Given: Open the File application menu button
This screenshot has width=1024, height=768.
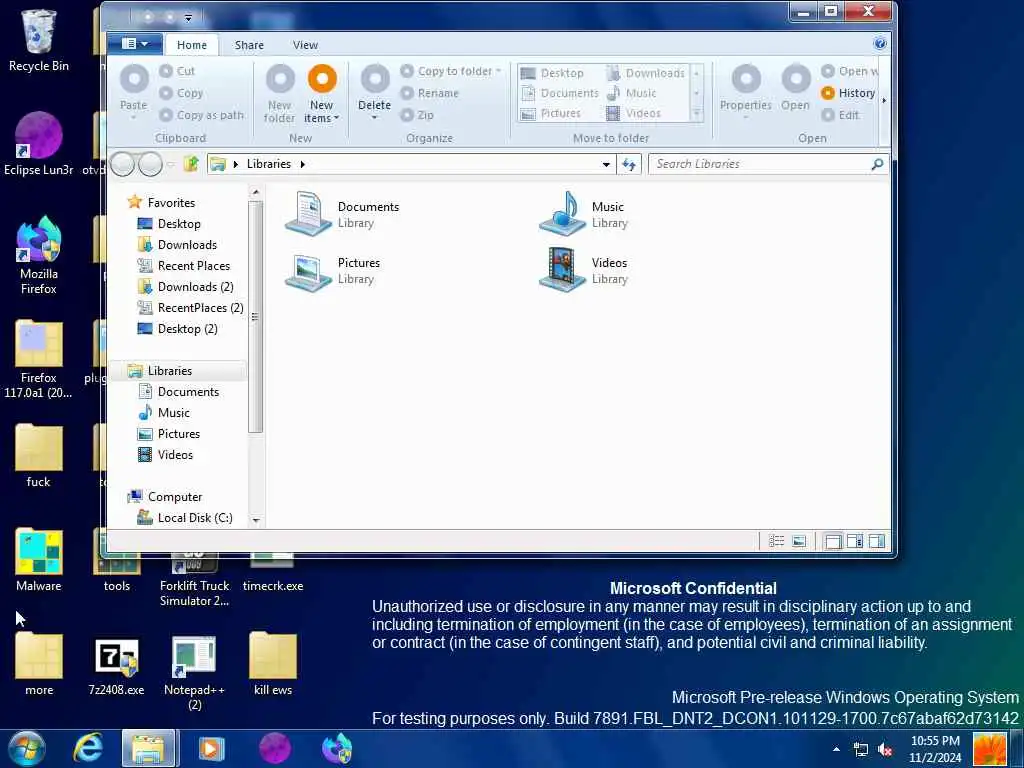Looking at the screenshot, I should pyautogui.click(x=135, y=44).
